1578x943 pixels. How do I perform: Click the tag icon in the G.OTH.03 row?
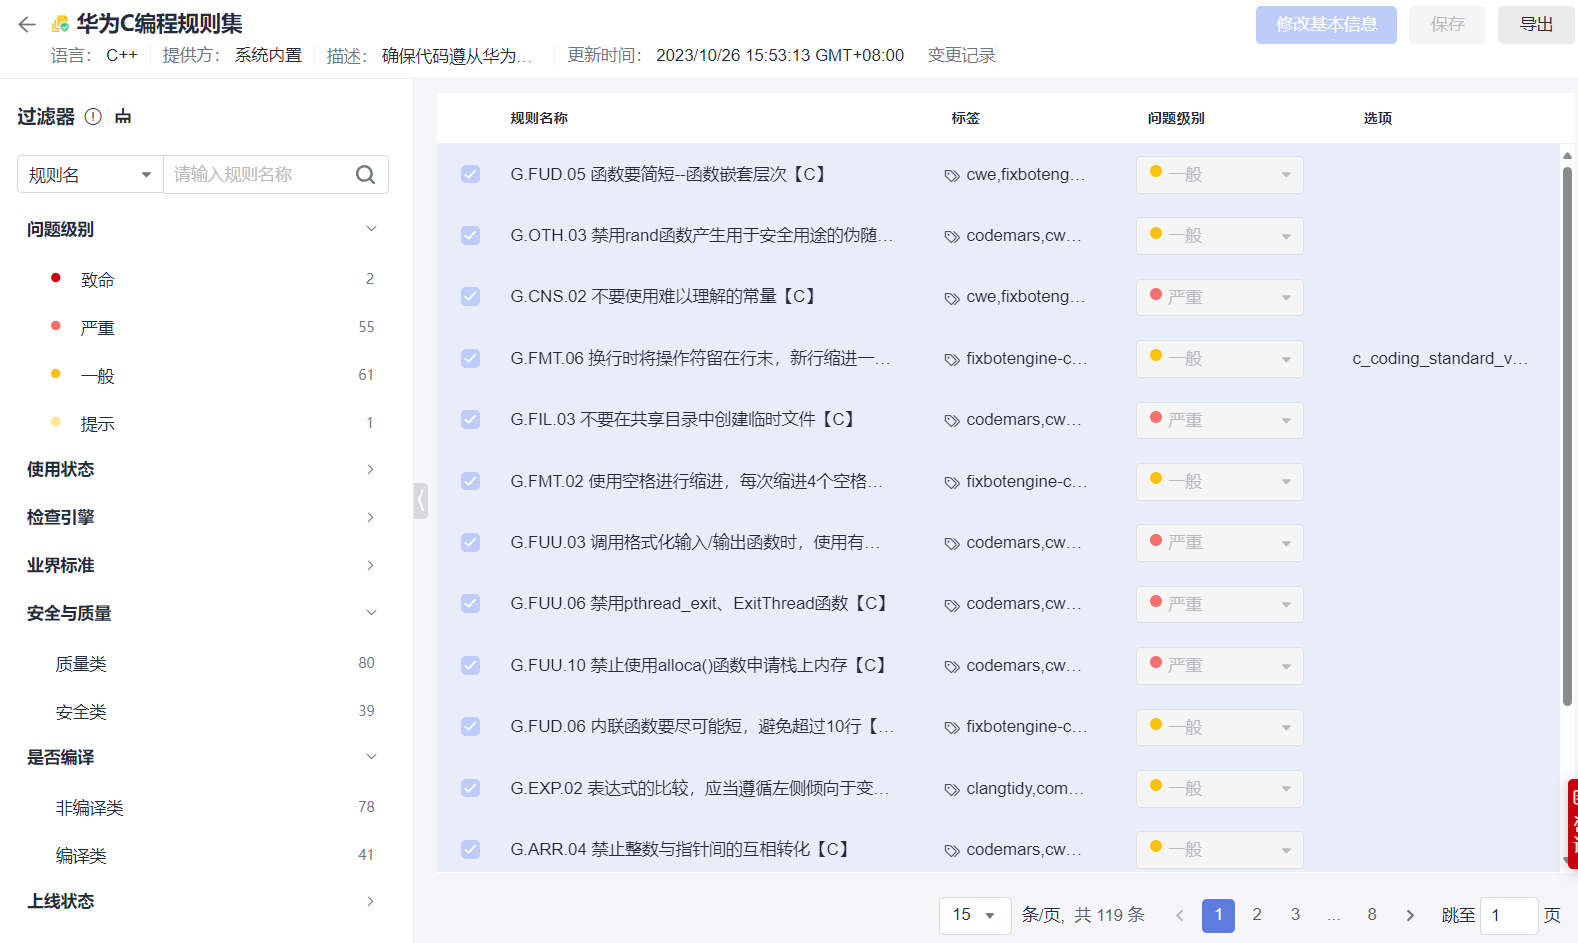click(x=952, y=237)
